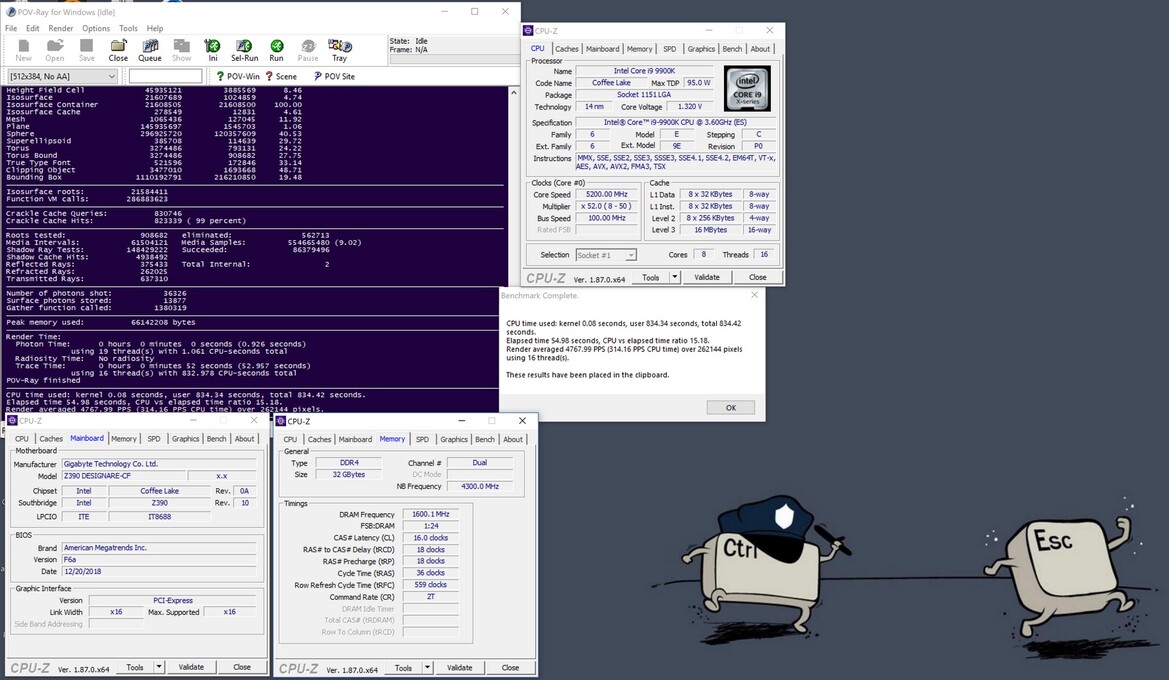Click the Multiplier x 52.0 value
Screen dimensions: 1169x680
[606, 207]
